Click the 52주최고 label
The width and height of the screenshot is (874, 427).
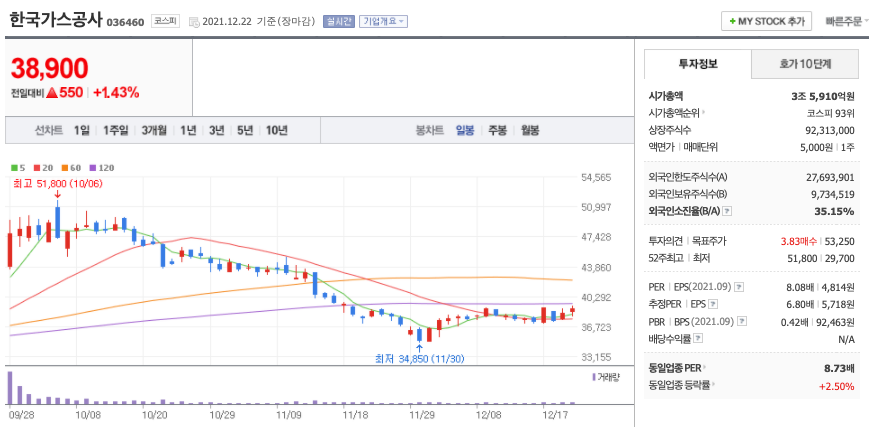click(x=664, y=258)
